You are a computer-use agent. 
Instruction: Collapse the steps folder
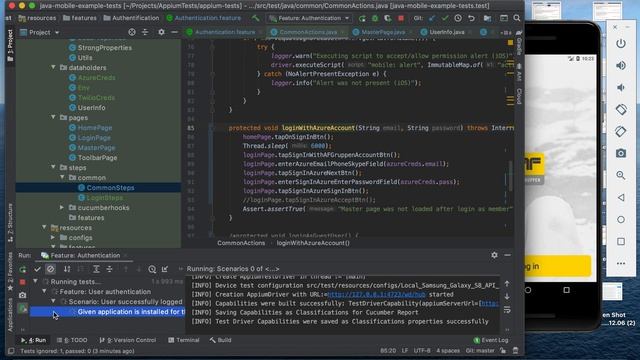click(53, 167)
